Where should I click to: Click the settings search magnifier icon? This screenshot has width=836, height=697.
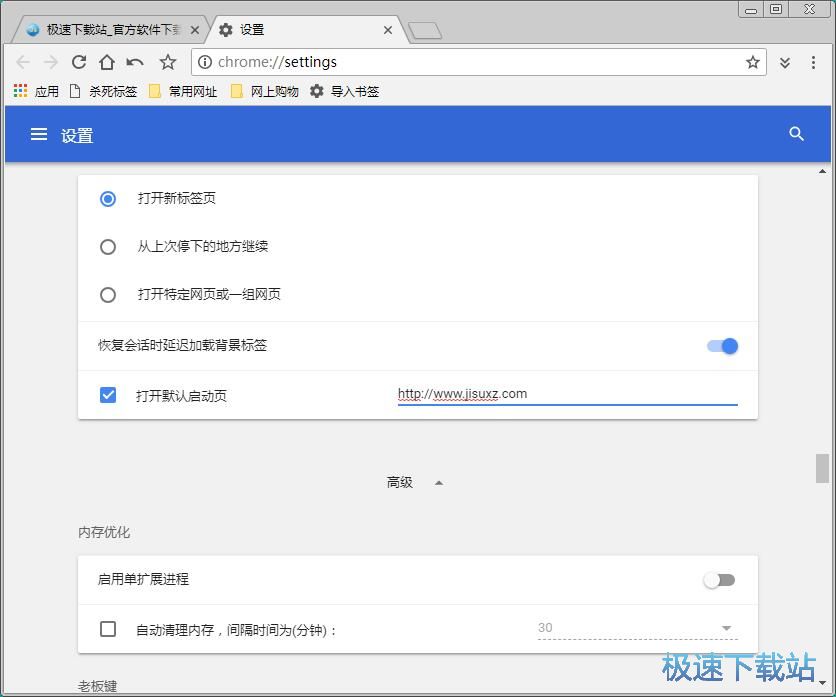coord(796,134)
